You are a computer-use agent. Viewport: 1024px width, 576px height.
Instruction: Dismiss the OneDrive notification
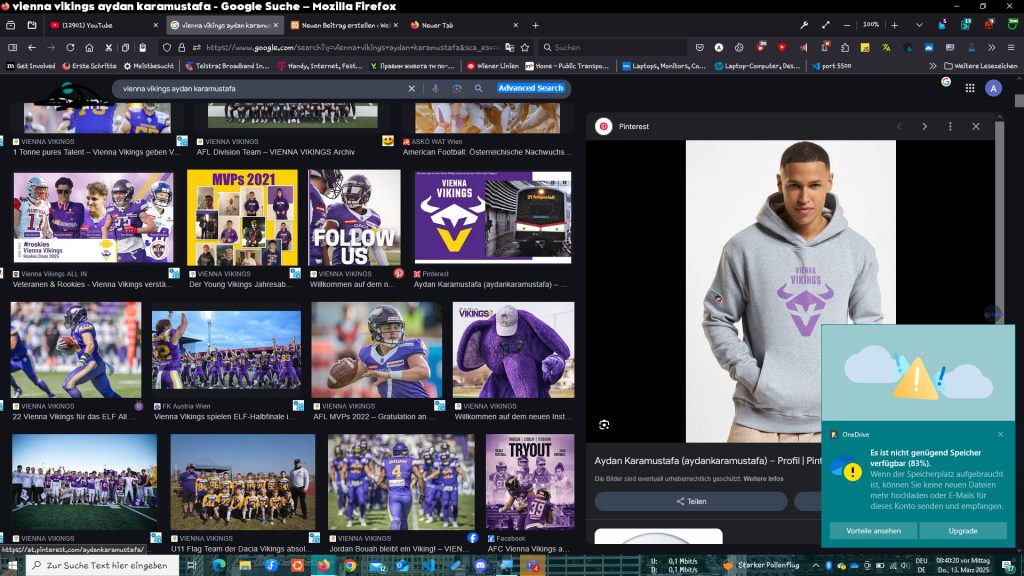(x=1000, y=434)
